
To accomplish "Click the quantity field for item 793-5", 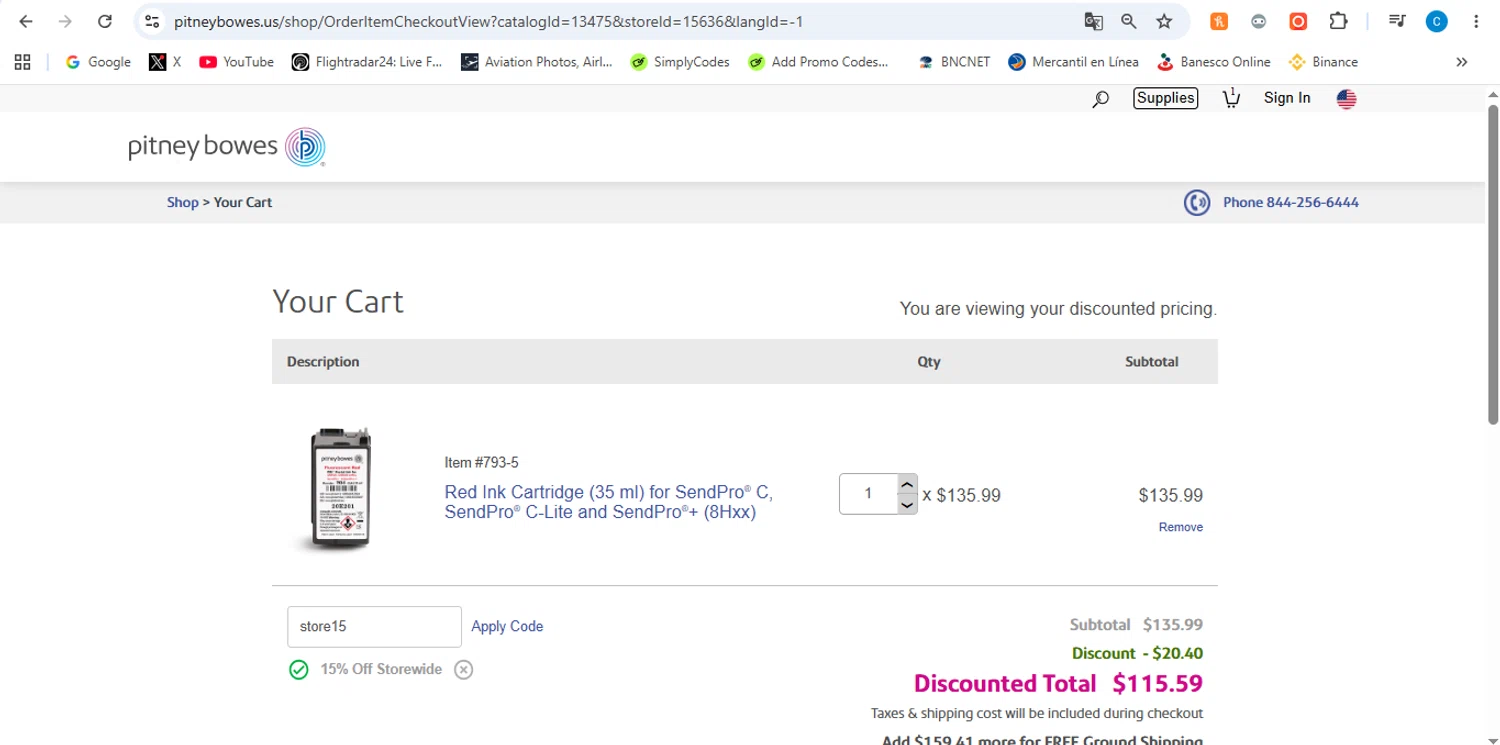I will (868, 494).
